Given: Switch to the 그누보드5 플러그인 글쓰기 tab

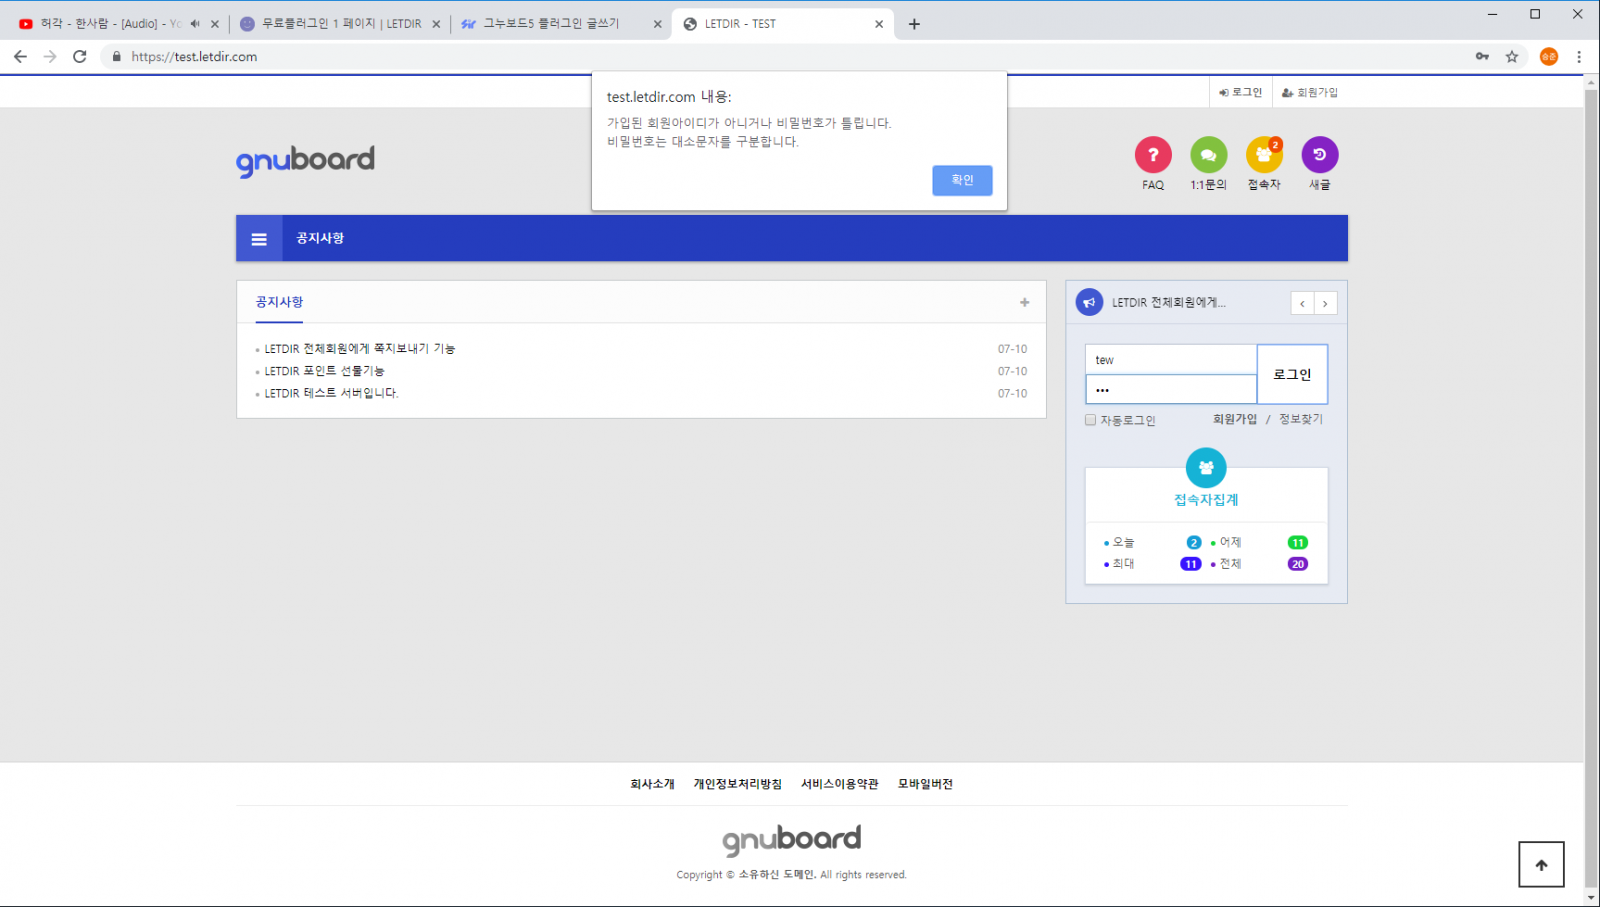Looking at the screenshot, I should [551, 24].
